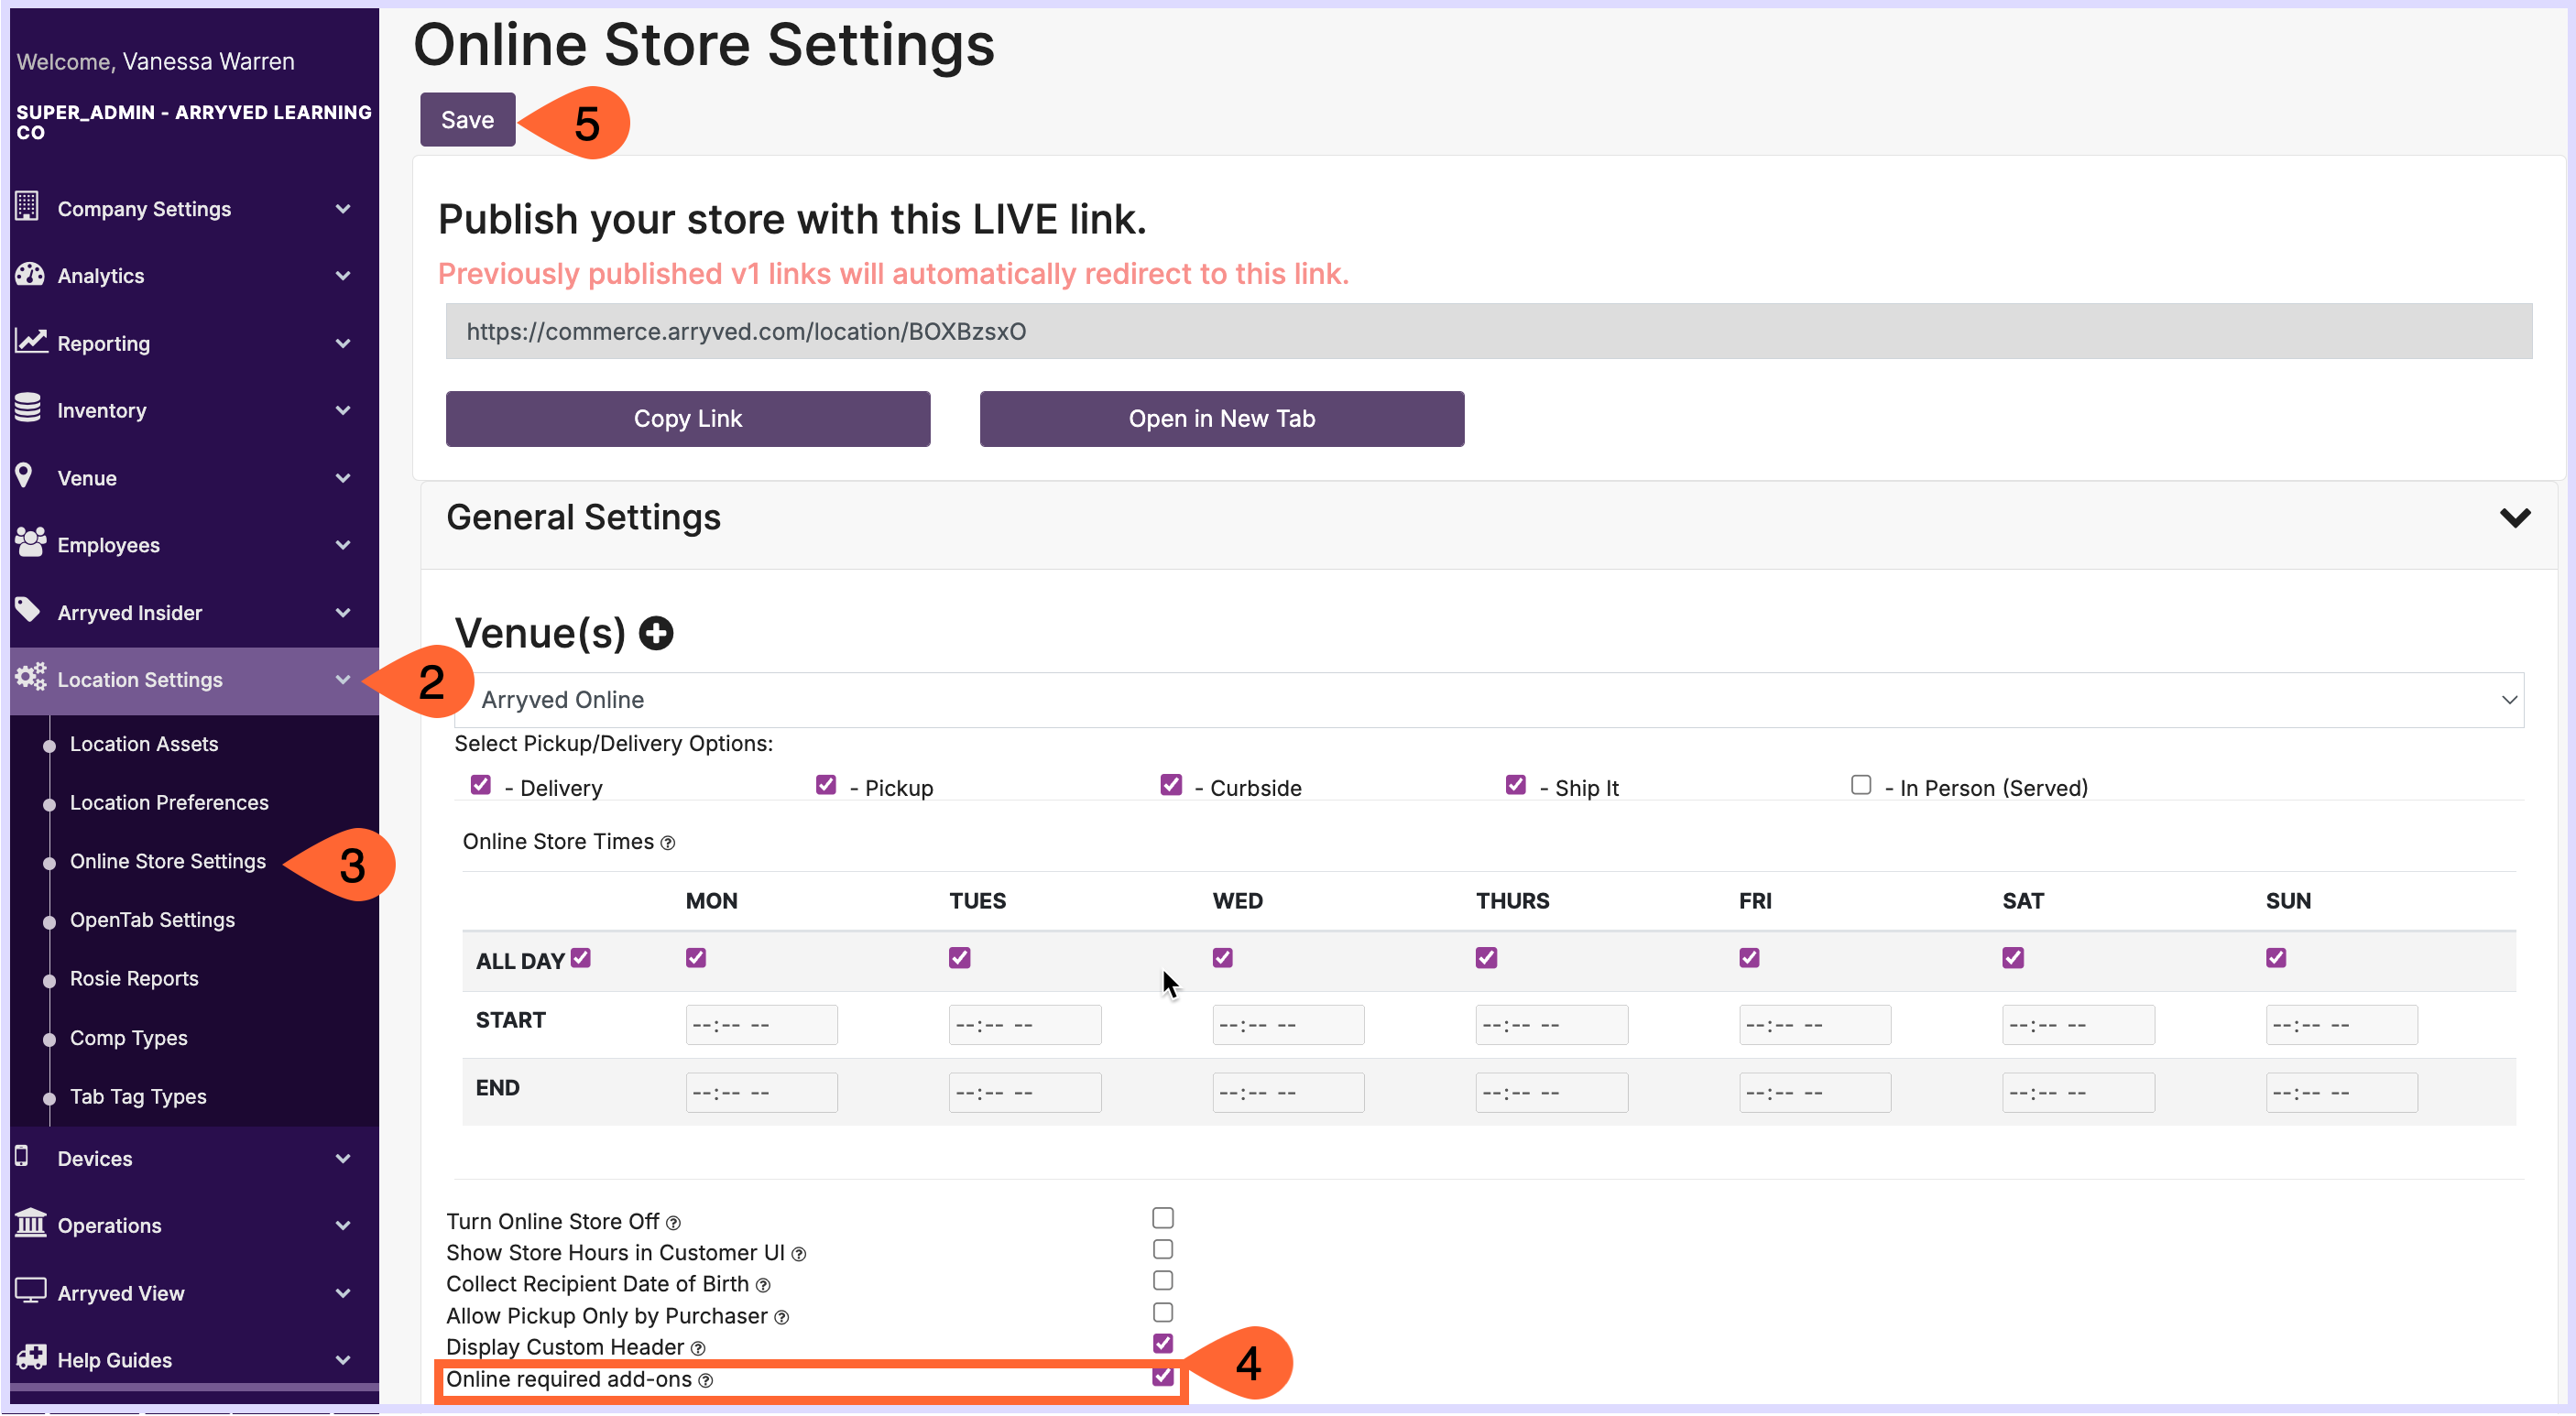The width and height of the screenshot is (2576, 1416).
Task: Enable Show Store Hours in Customer UI
Action: (1162, 1249)
